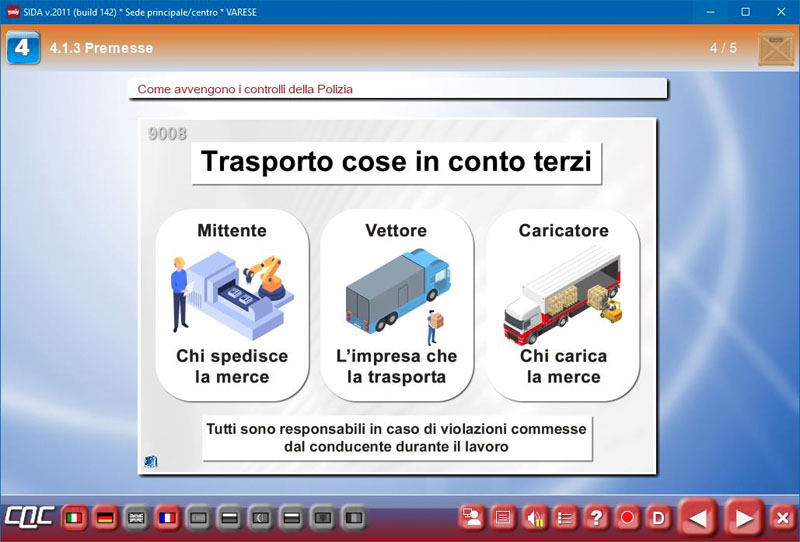Toggle the red record button

point(627,518)
